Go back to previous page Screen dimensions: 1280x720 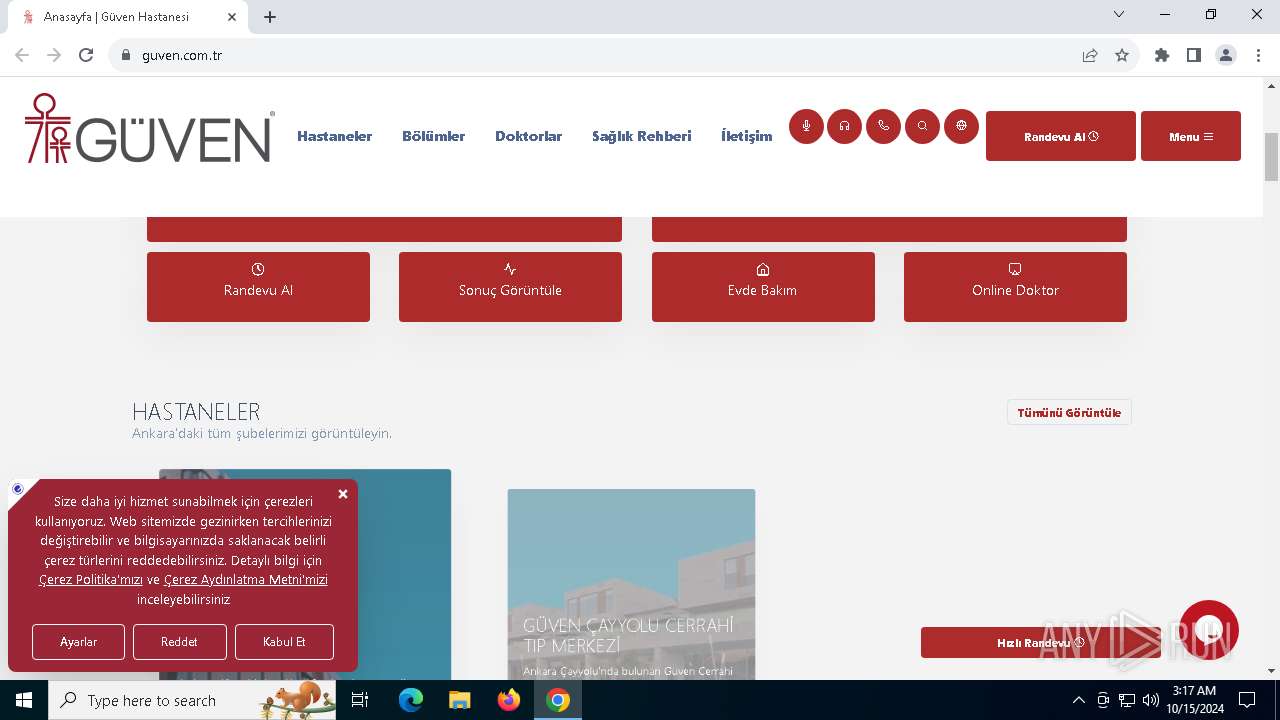coord(22,55)
